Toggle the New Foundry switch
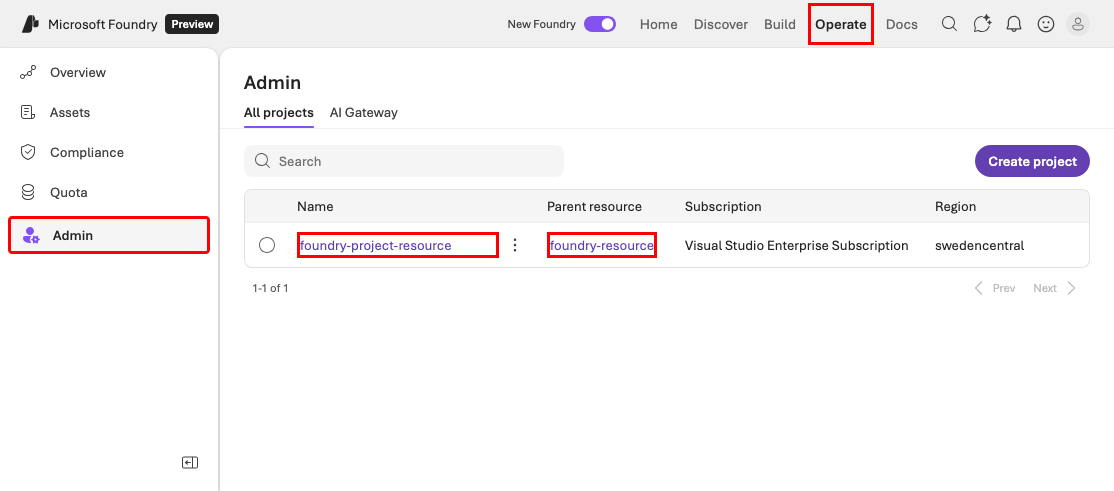 click(x=600, y=24)
